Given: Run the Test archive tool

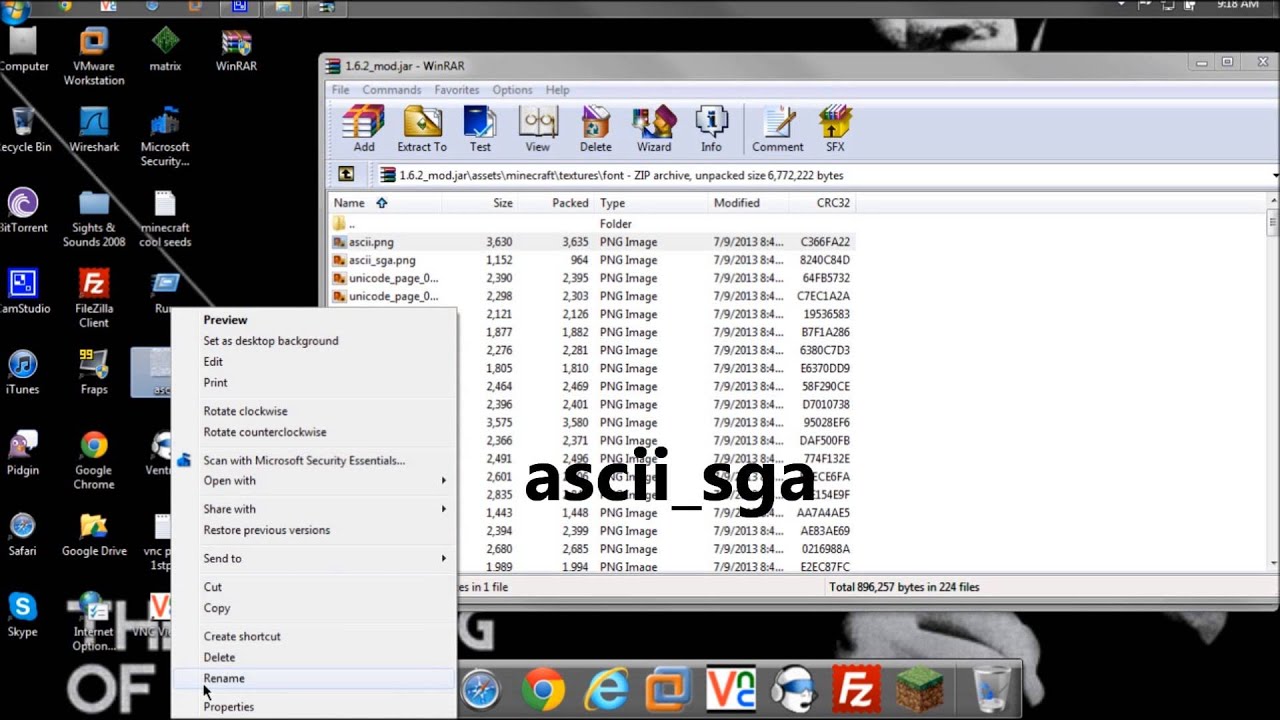Looking at the screenshot, I should coord(480,129).
